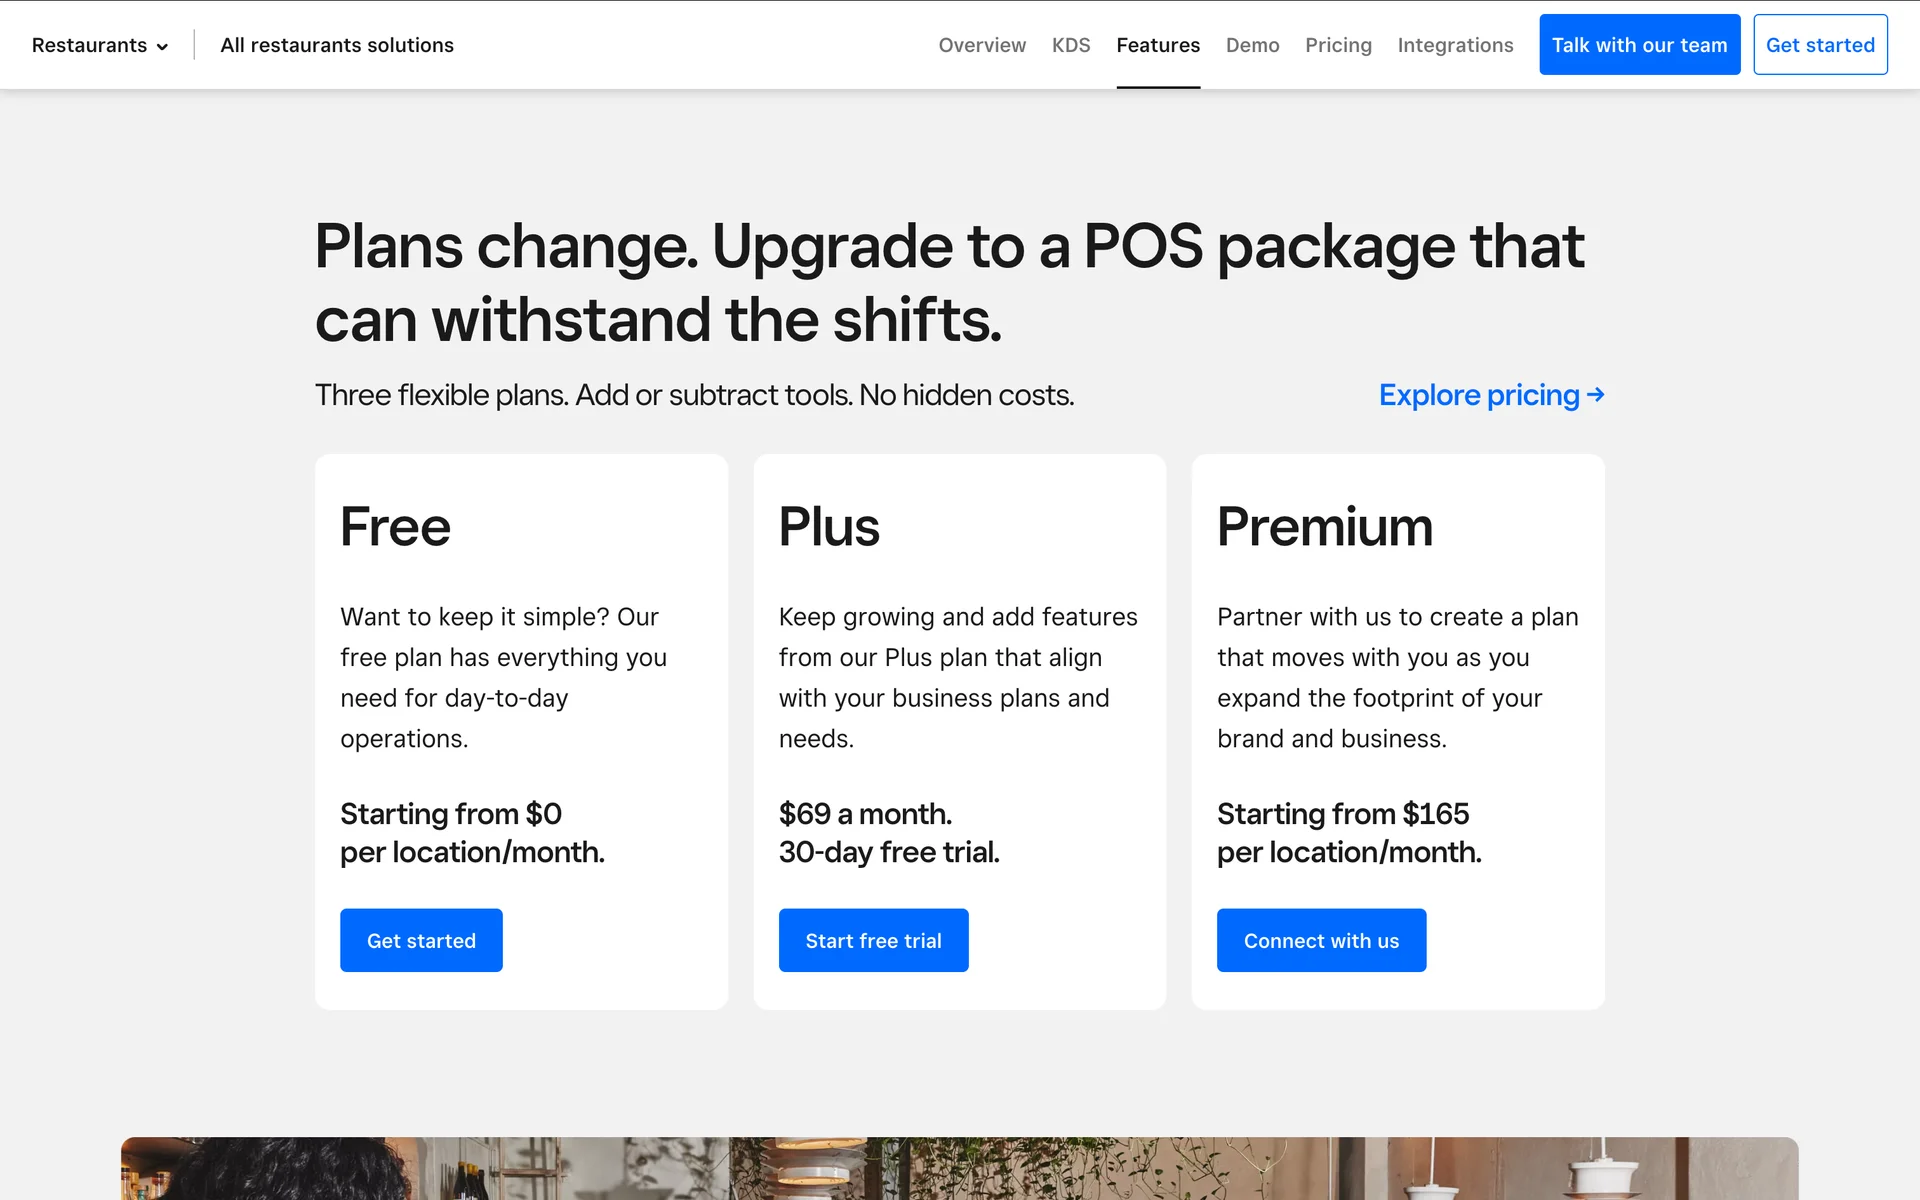Click Get started in the Free plan card
The width and height of the screenshot is (1920, 1200).
coord(421,940)
